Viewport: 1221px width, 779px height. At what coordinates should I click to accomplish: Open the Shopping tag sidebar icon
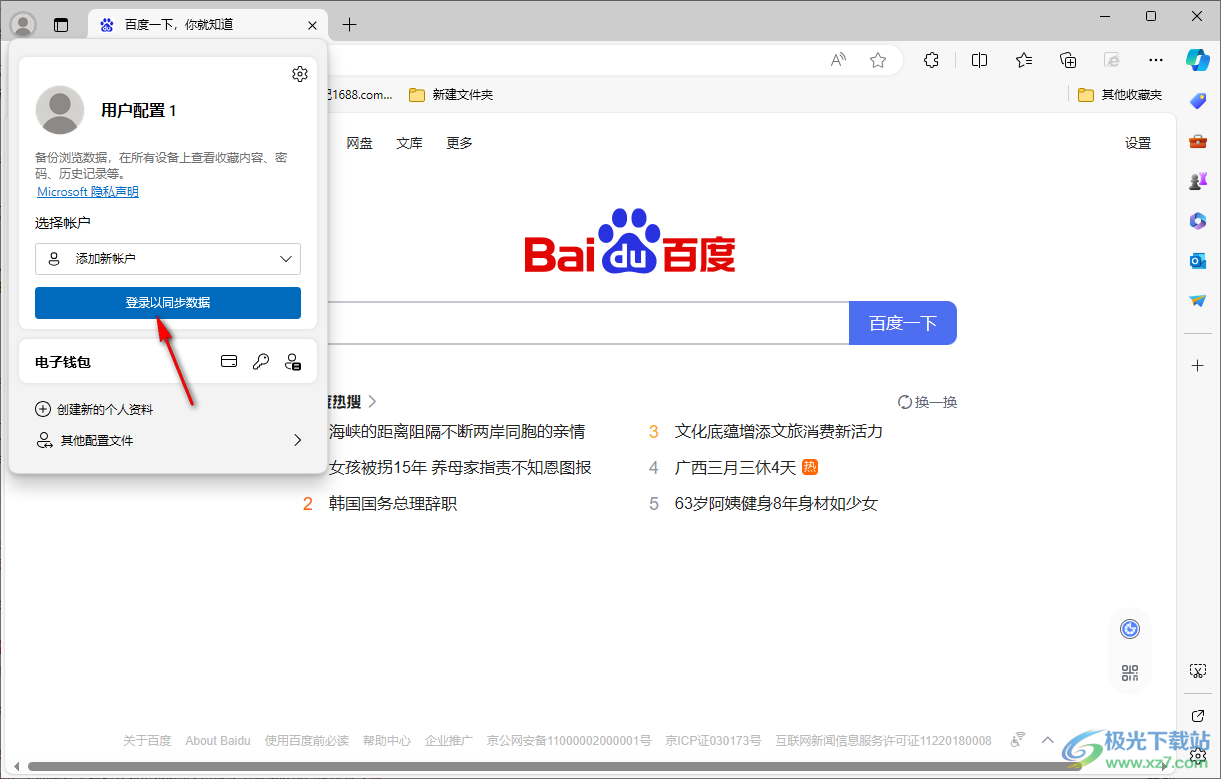point(1198,101)
